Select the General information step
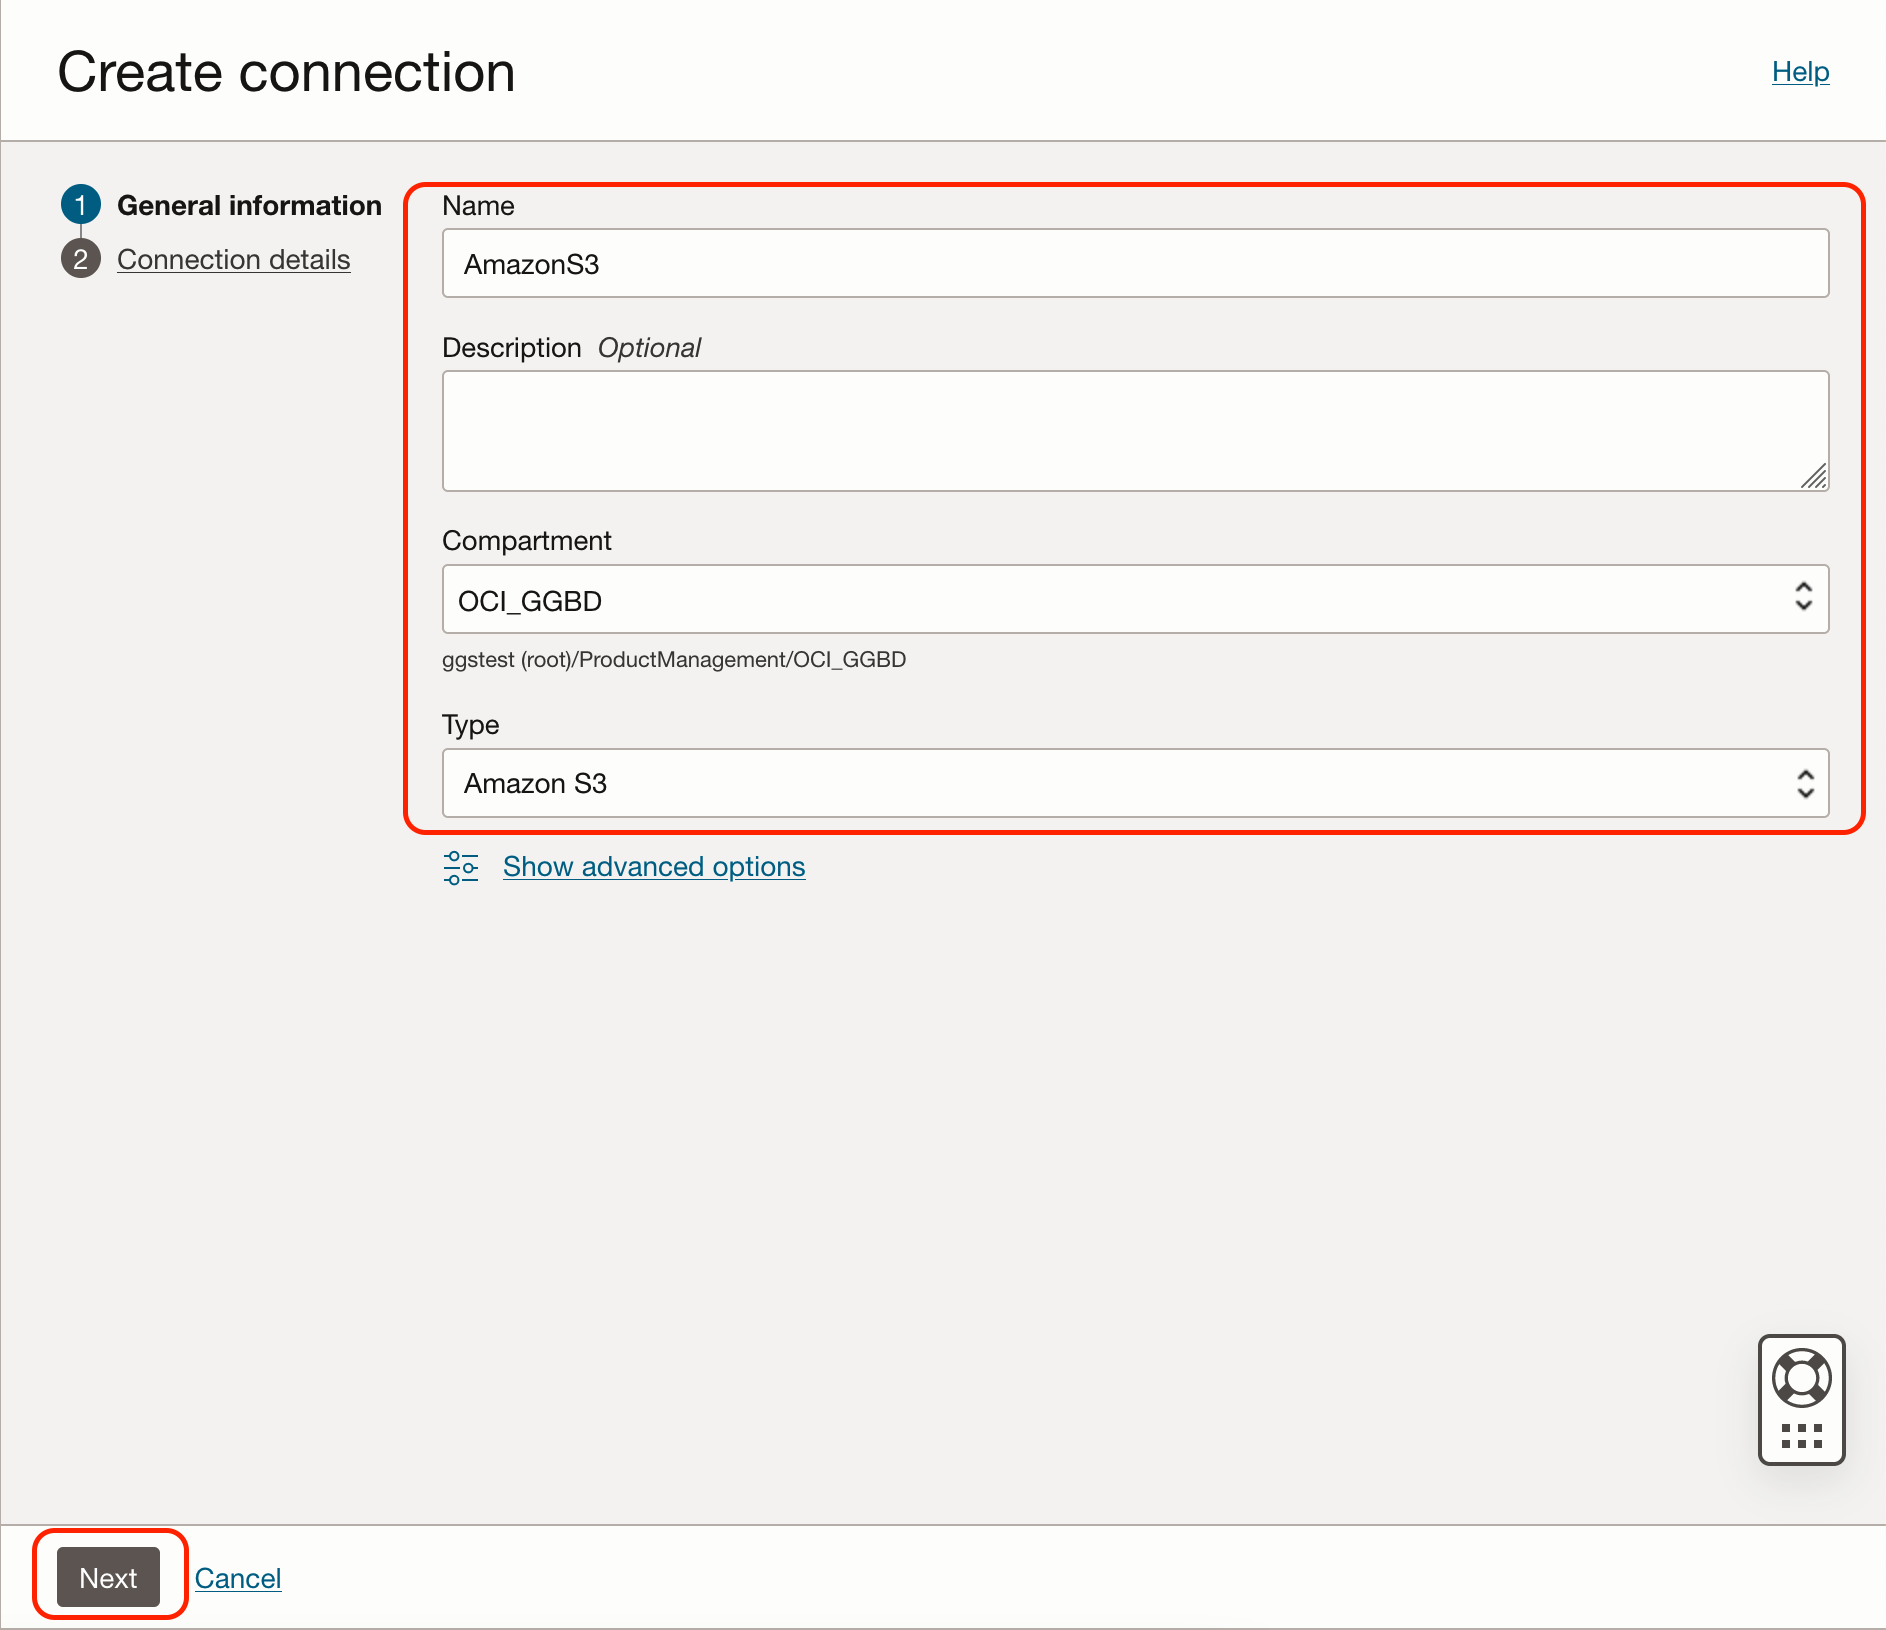 [x=250, y=205]
